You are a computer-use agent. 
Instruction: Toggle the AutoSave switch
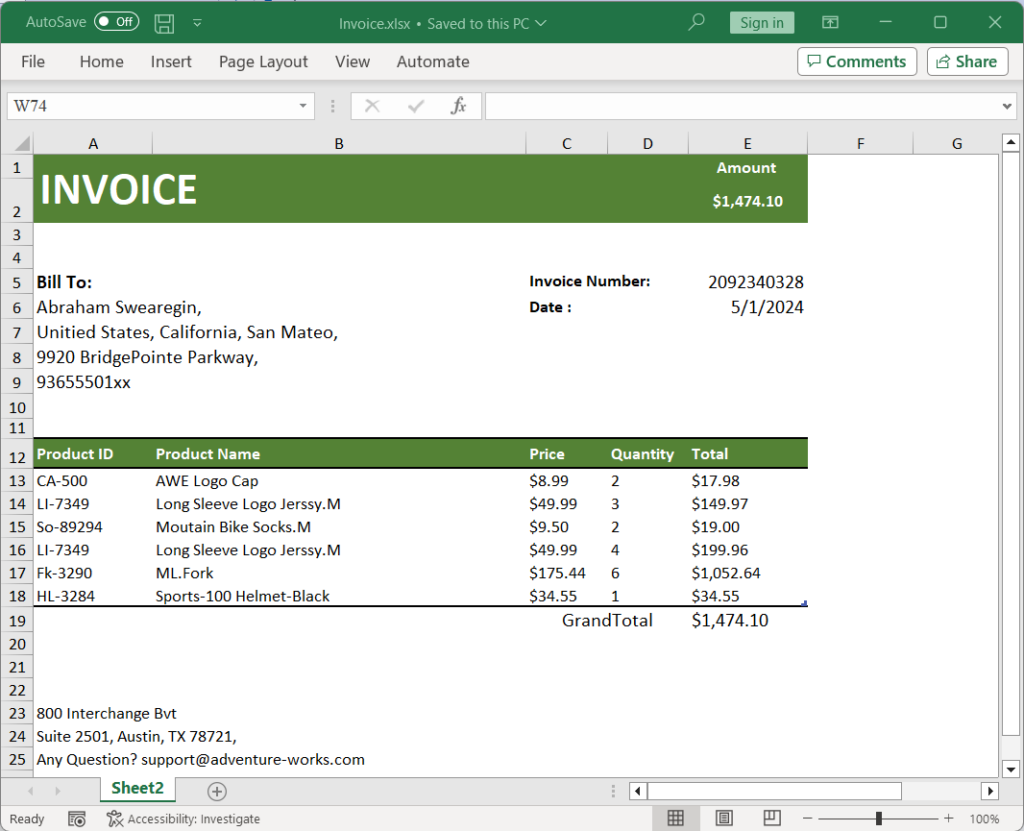coord(117,22)
